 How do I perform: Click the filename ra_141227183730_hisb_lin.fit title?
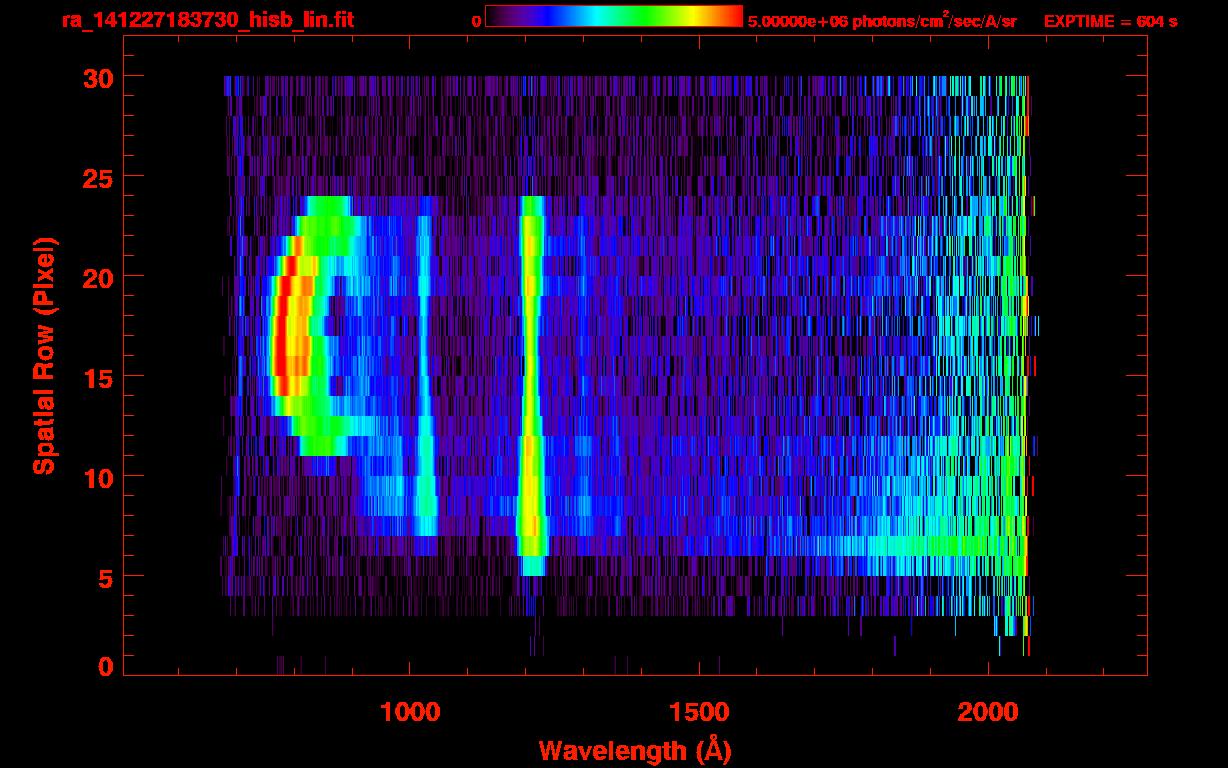(207, 19)
